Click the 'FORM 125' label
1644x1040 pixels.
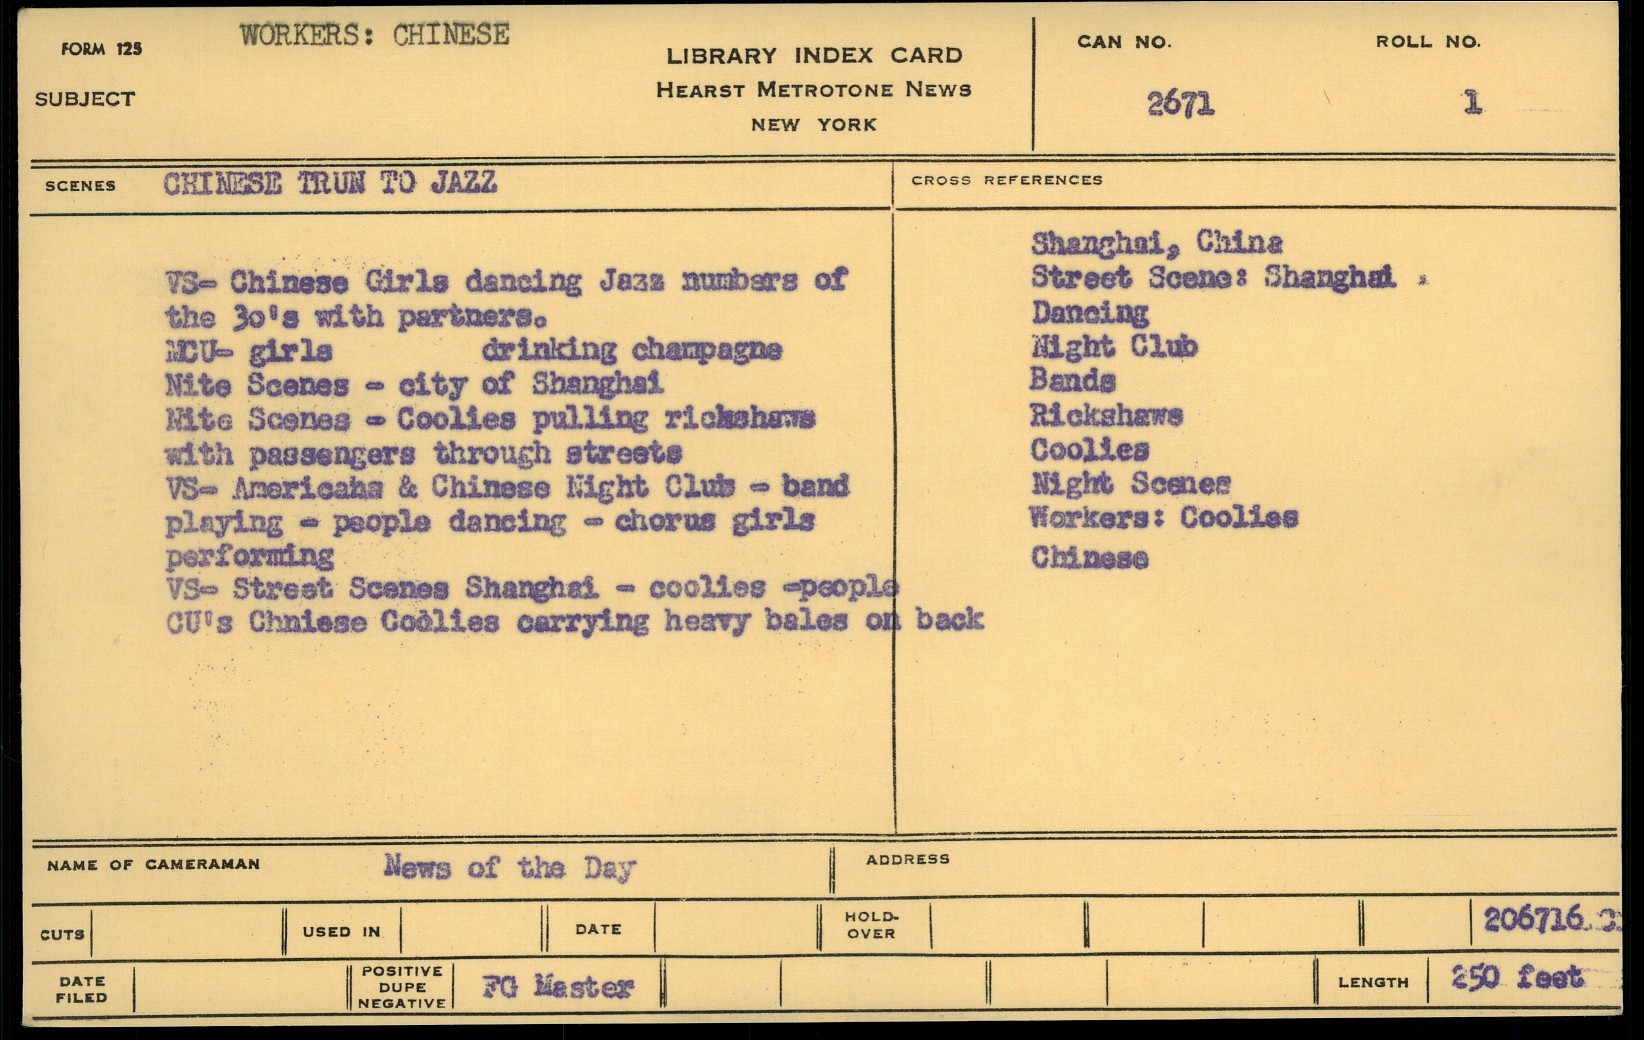(x=101, y=49)
